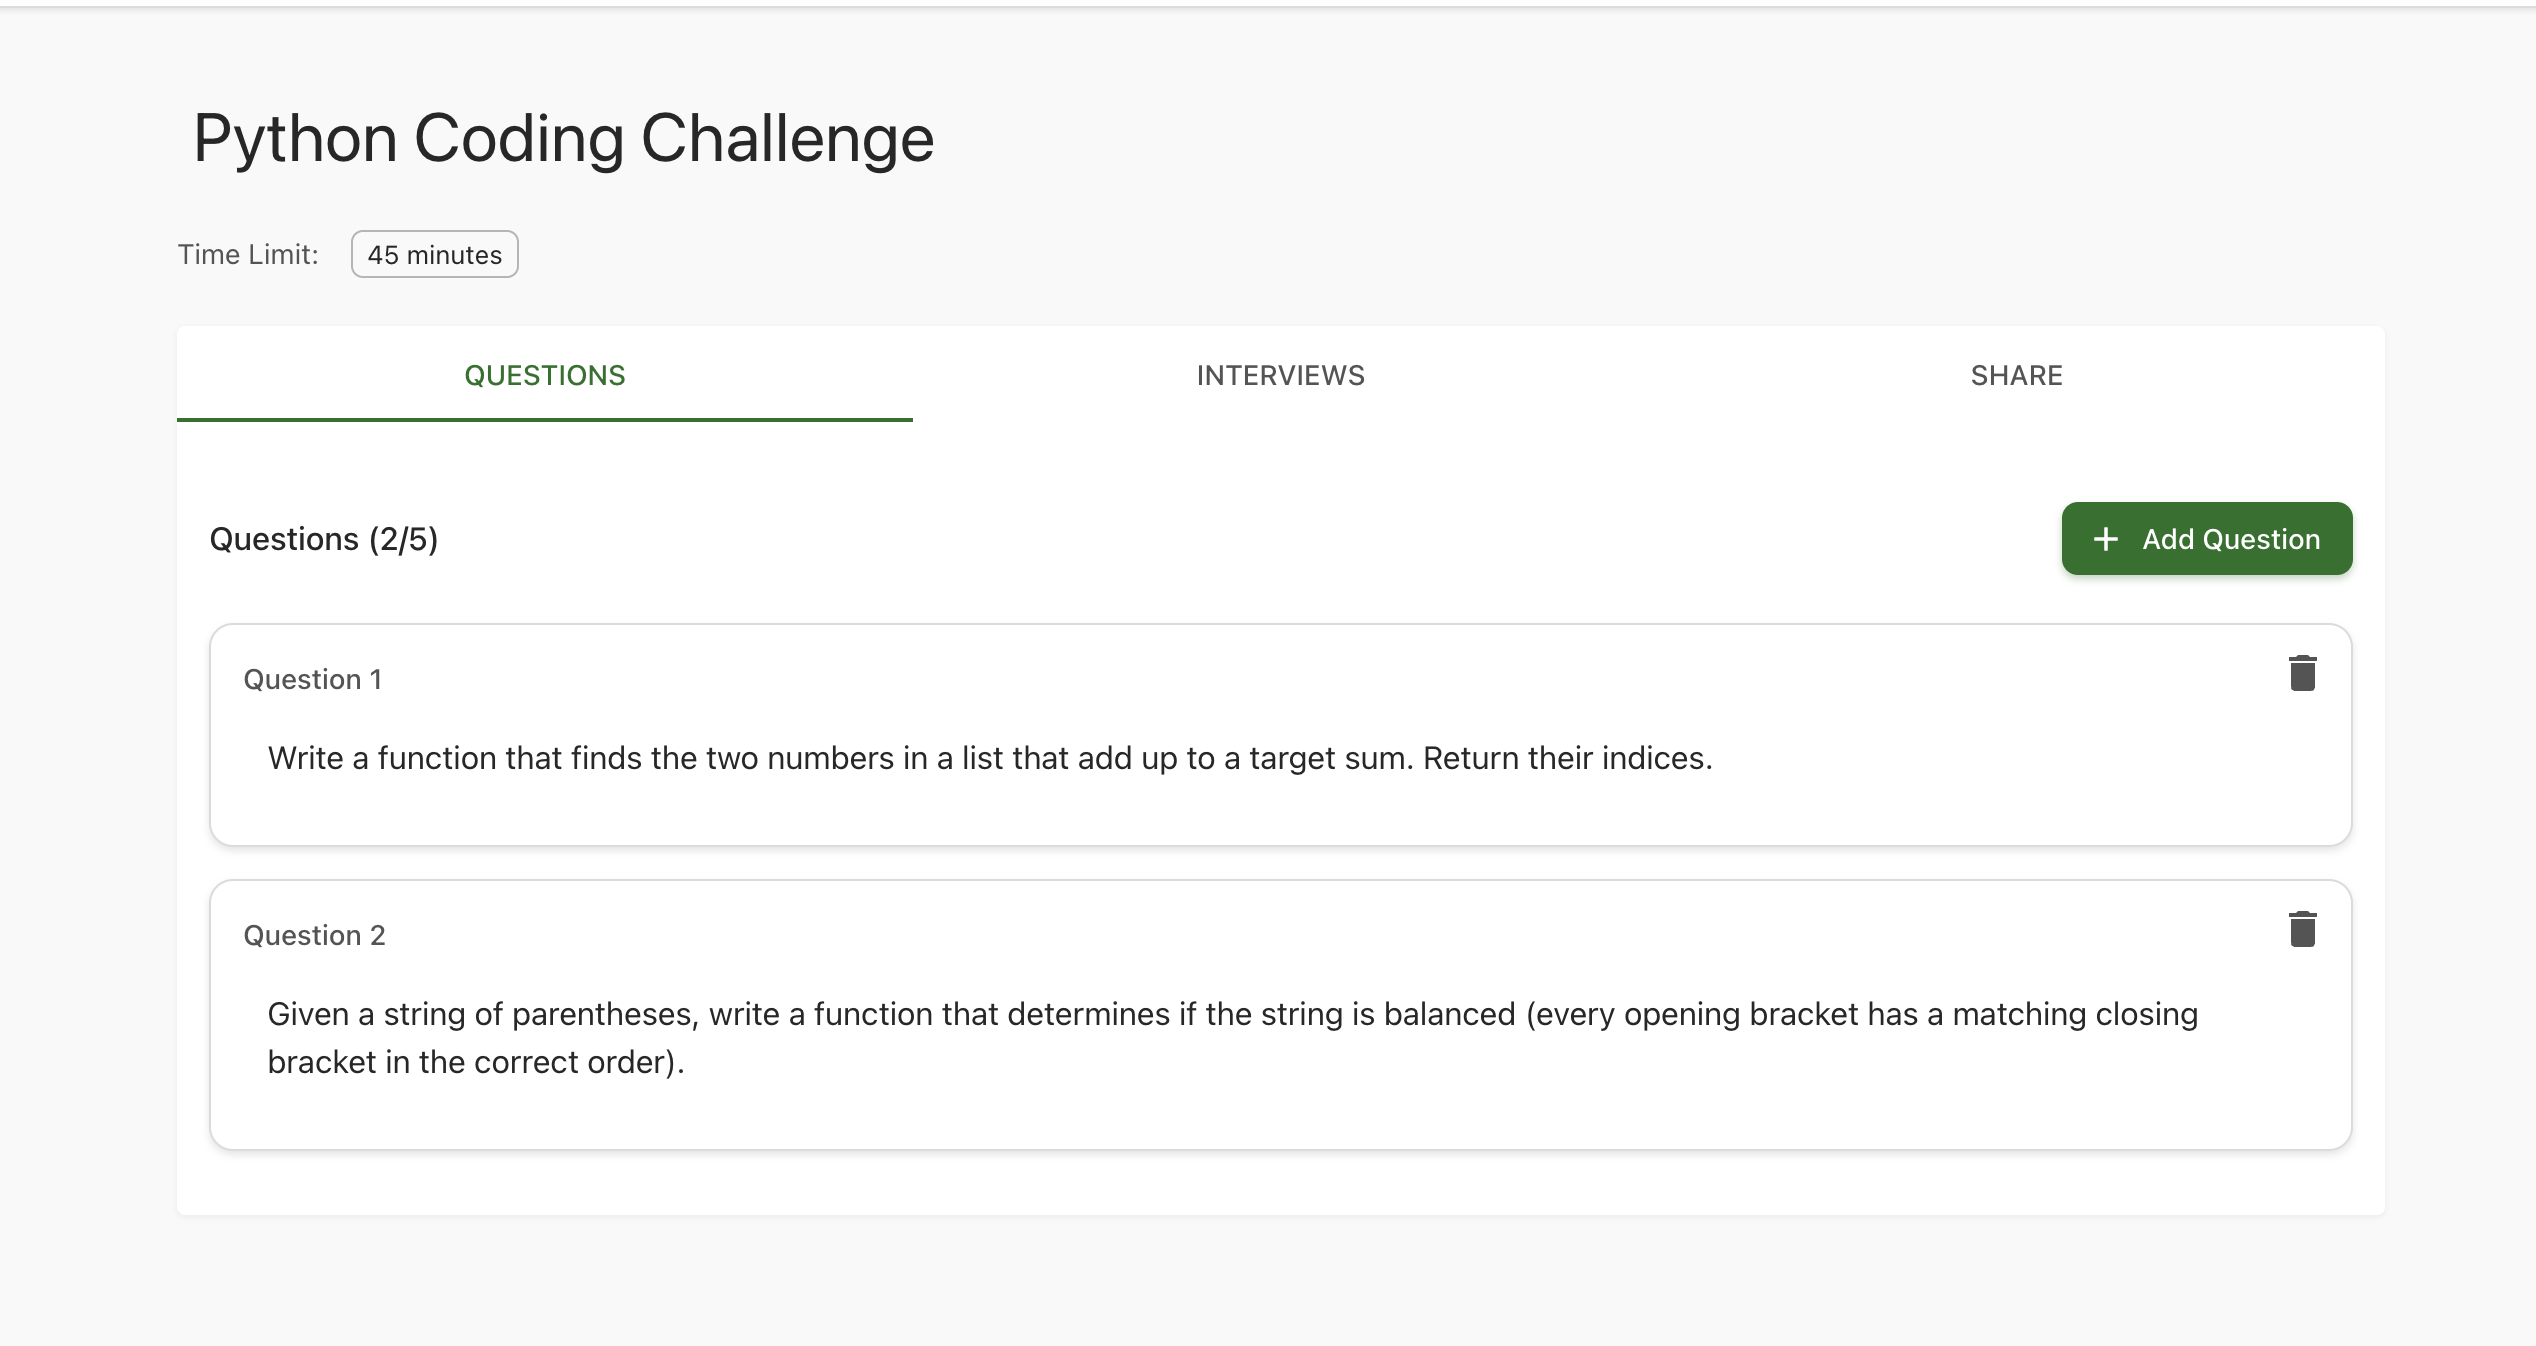
Task: Click the Question 1 label
Action: 313,679
